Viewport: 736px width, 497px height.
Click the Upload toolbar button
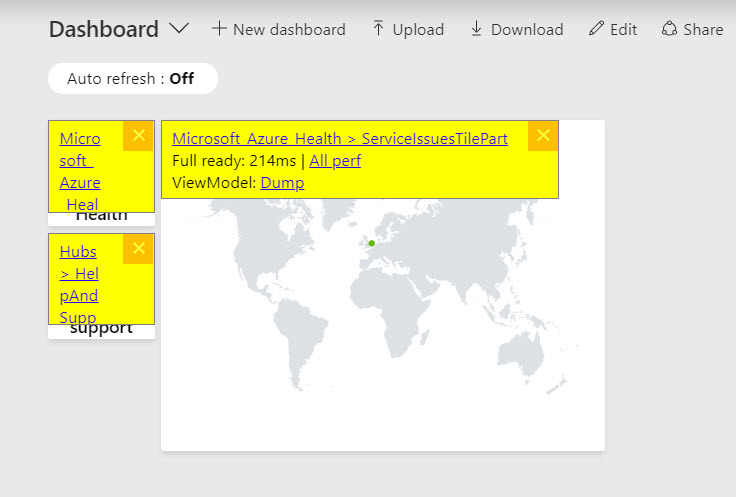pos(408,30)
